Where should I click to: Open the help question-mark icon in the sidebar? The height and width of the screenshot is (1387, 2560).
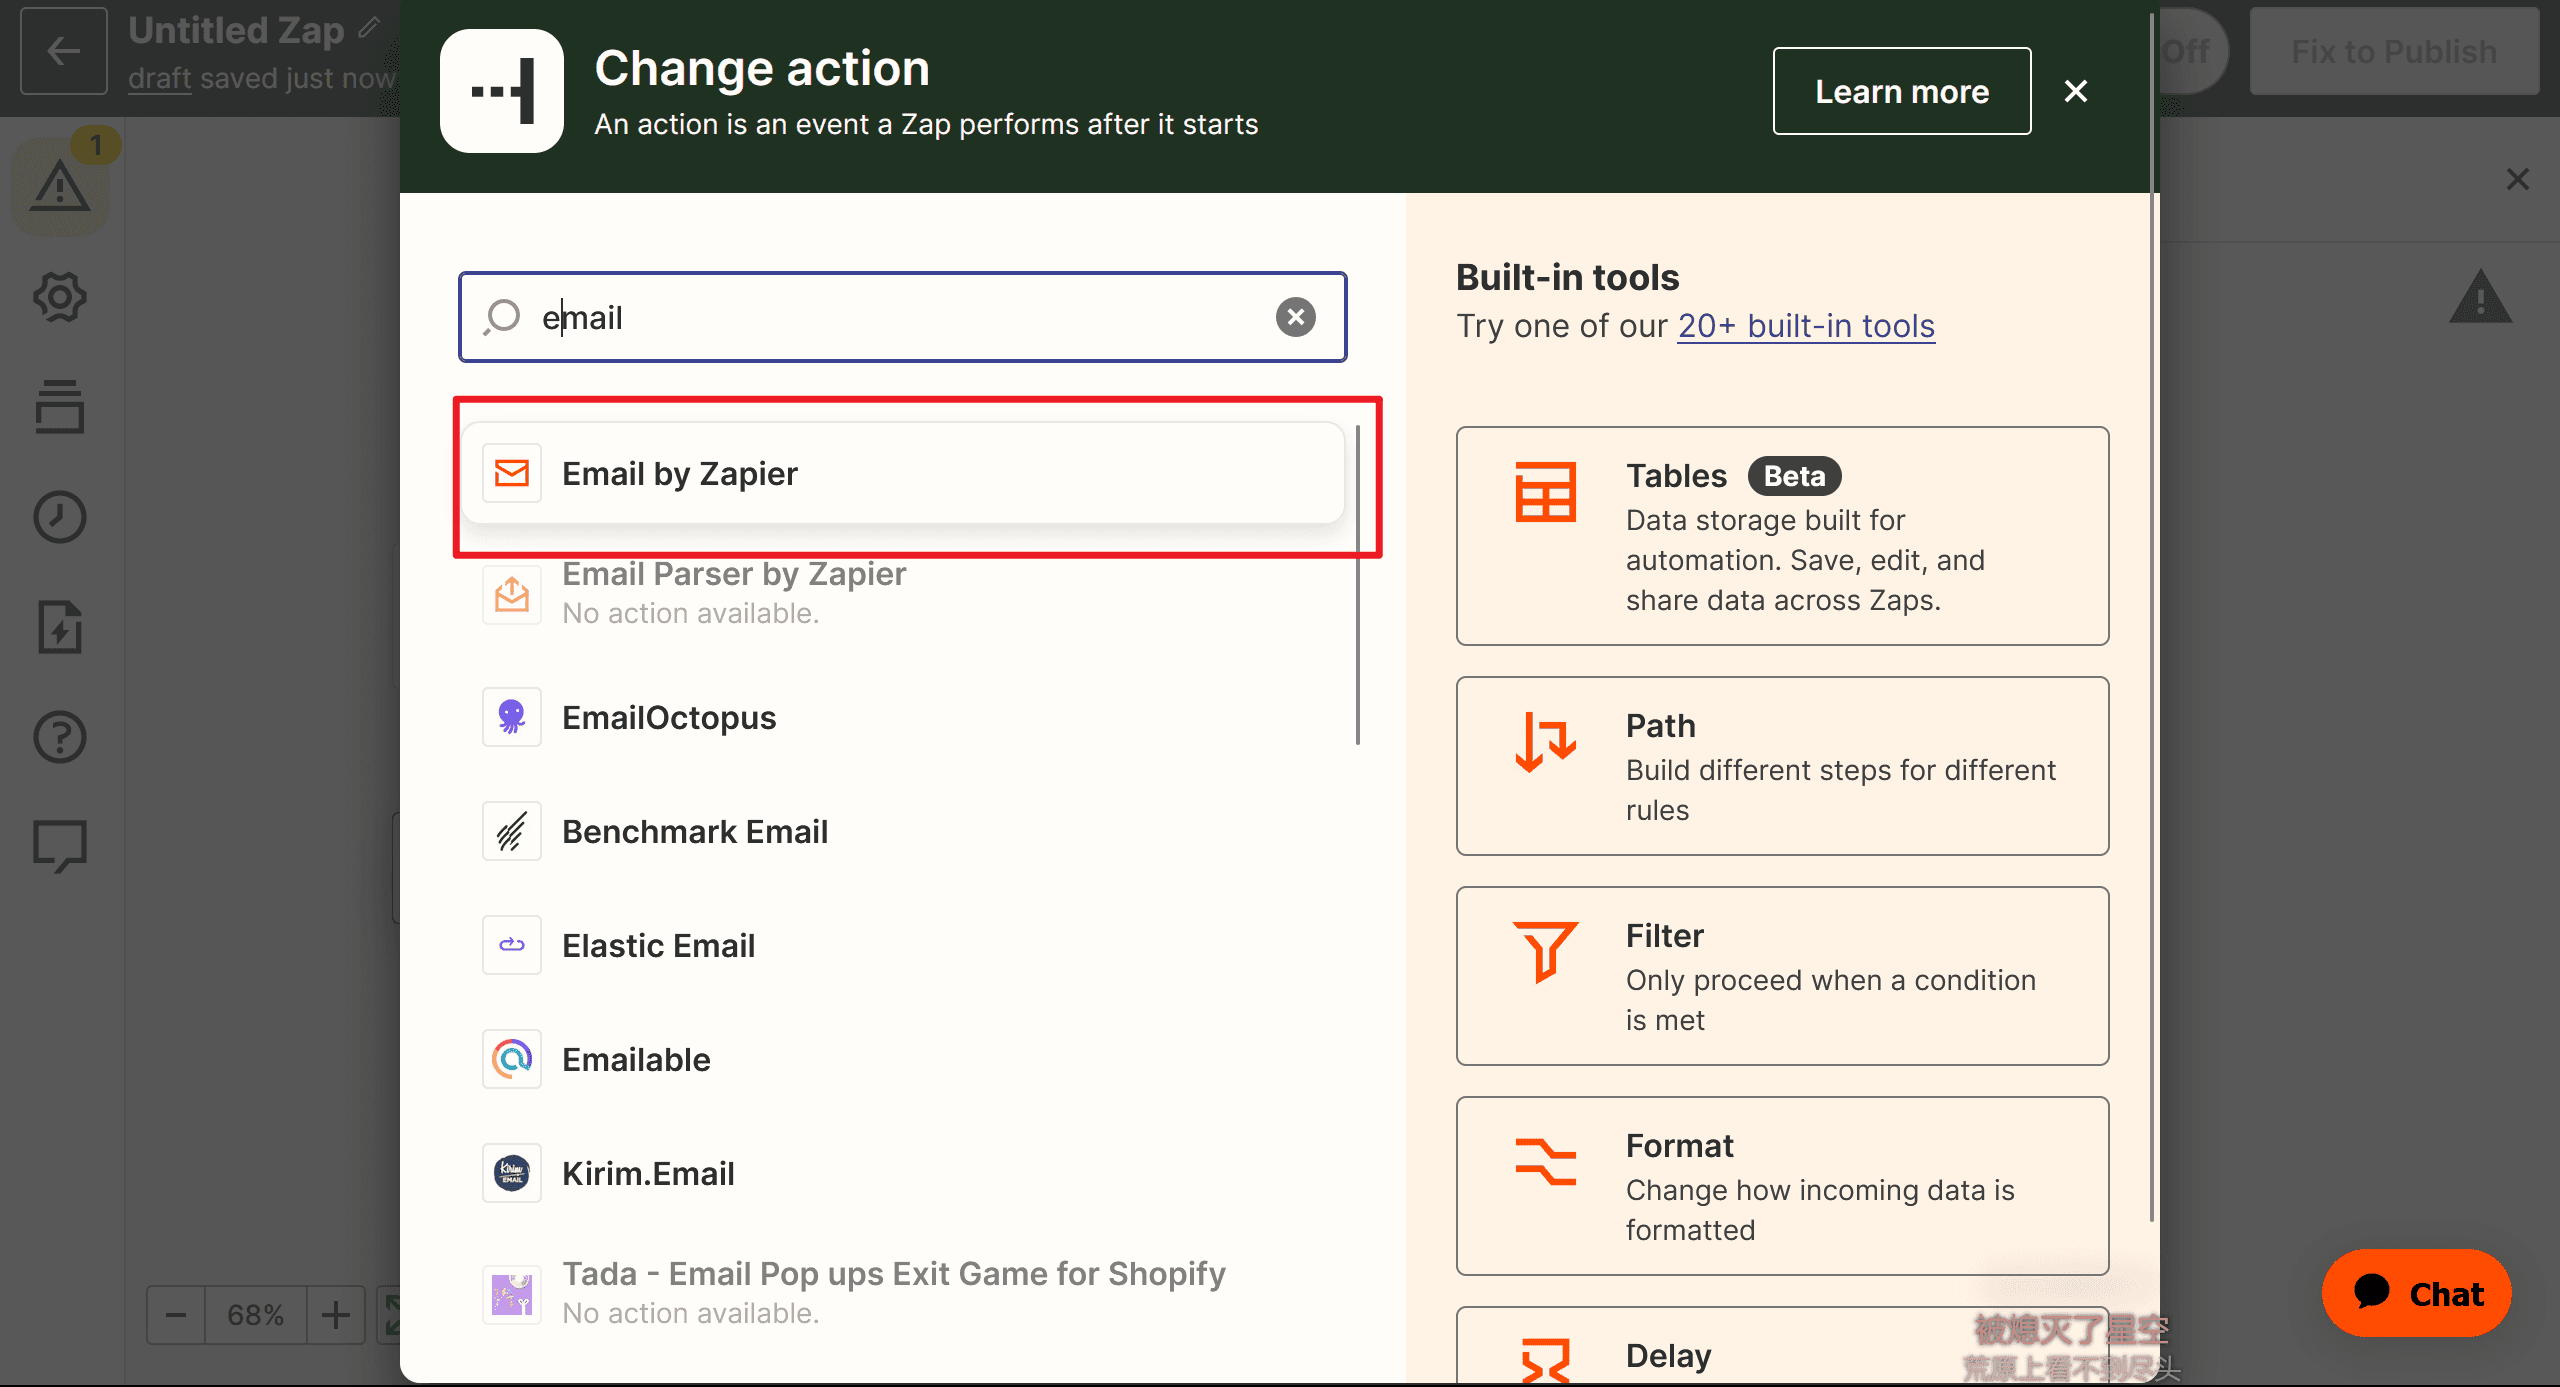(x=60, y=738)
